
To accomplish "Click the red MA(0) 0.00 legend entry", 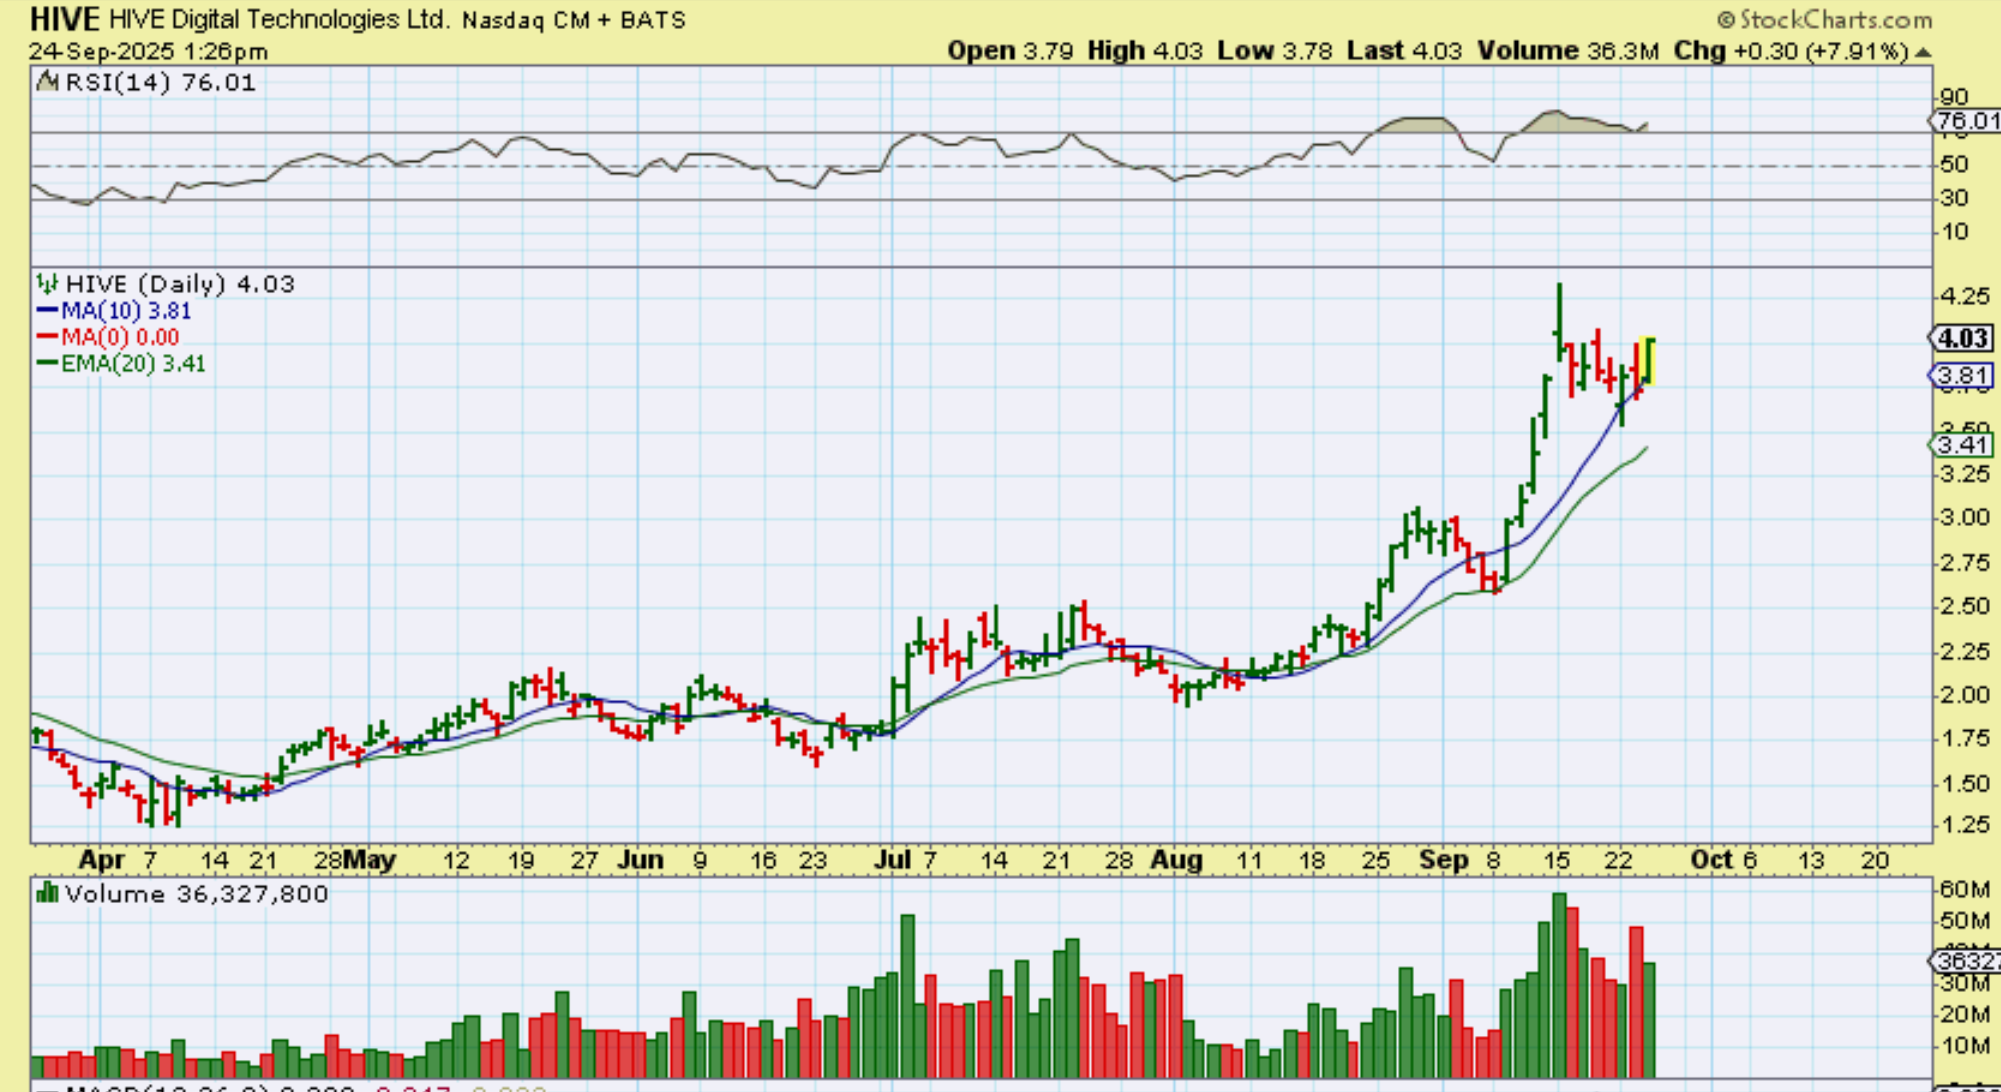I will pos(118,338).
